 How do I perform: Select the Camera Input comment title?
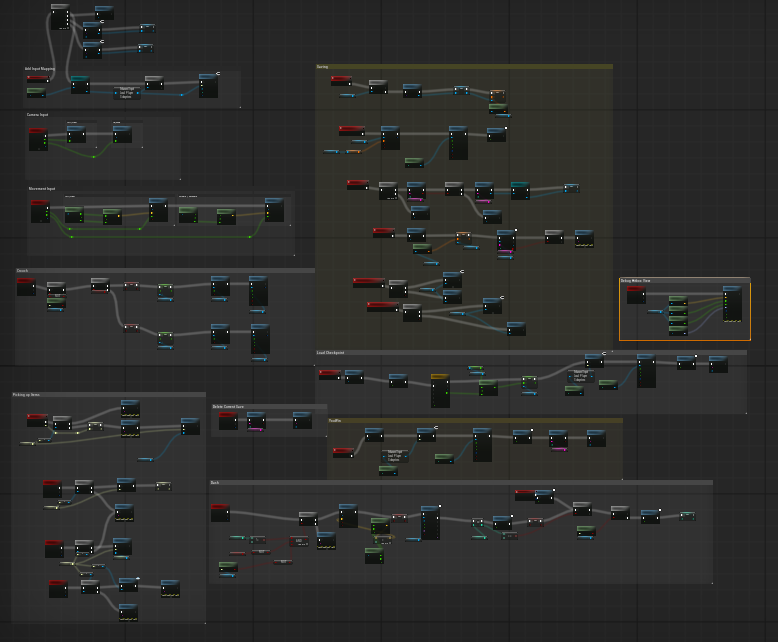pos(37,115)
